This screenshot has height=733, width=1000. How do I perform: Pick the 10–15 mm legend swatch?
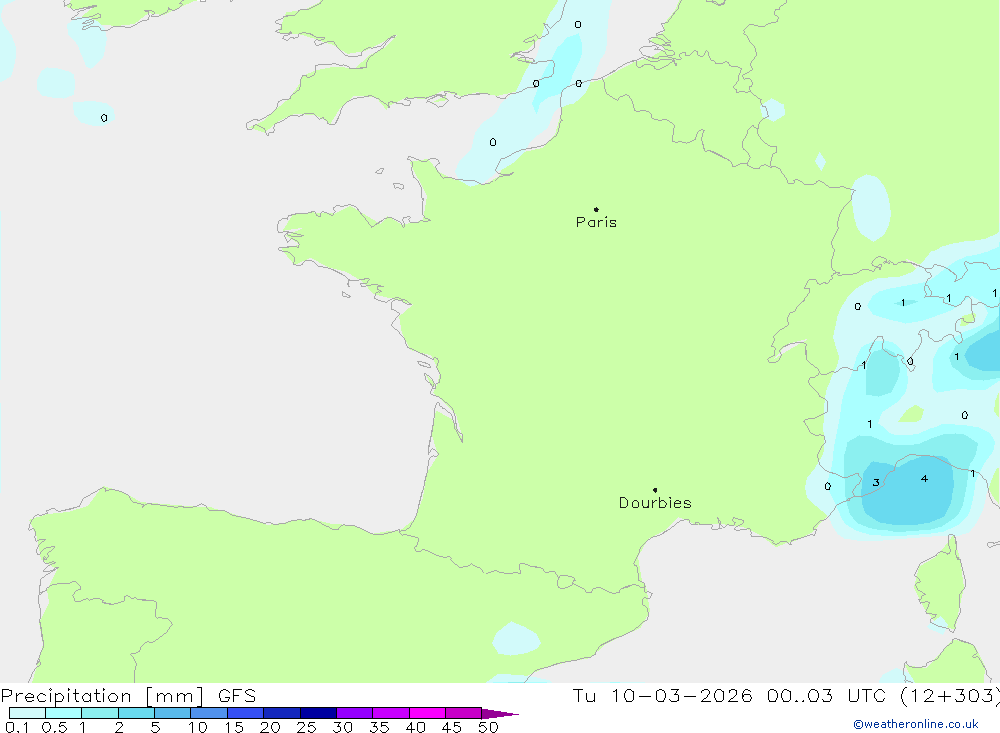[x=209, y=713]
